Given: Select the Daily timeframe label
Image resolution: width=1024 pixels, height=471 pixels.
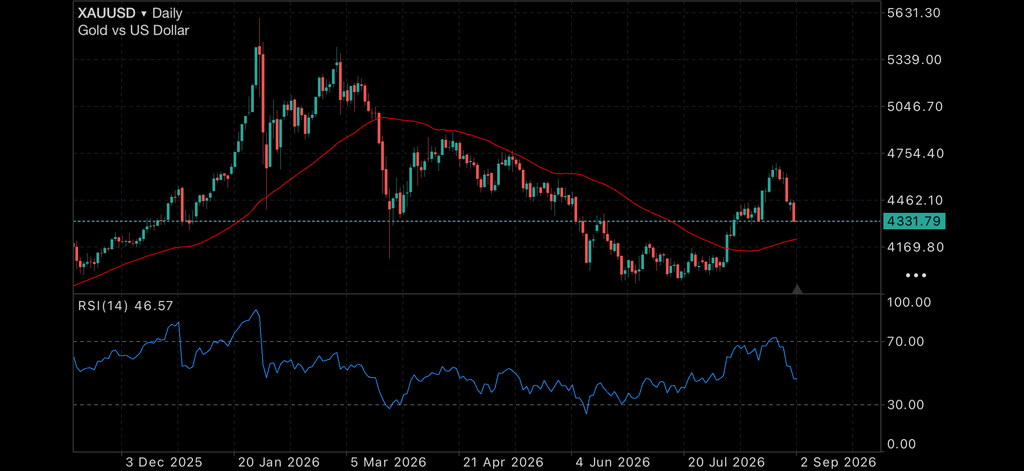Looking at the screenshot, I should tap(167, 14).
